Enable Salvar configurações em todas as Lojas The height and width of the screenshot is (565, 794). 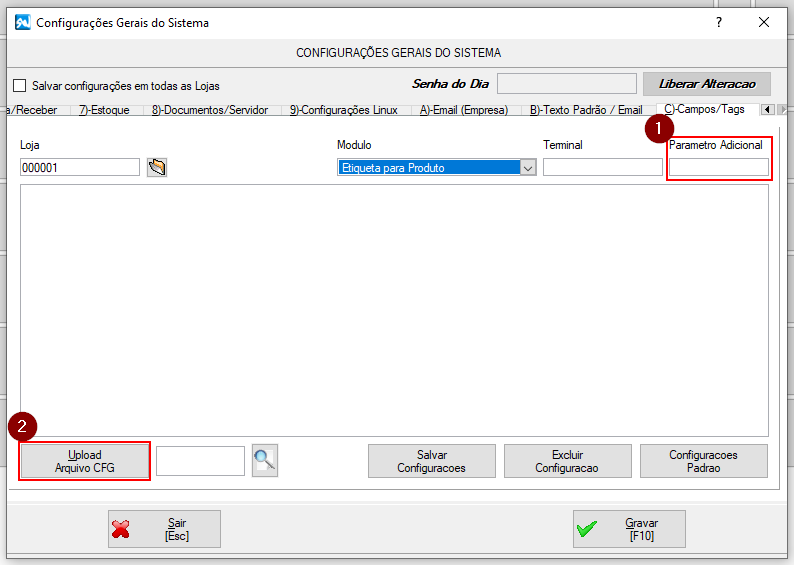[19, 86]
